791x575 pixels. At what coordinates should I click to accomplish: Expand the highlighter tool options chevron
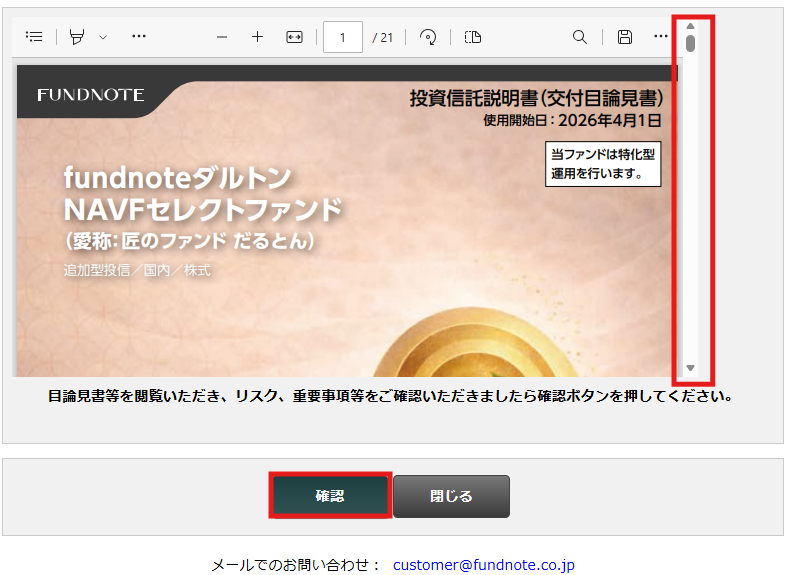pyautogui.click(x=103, y=37)
